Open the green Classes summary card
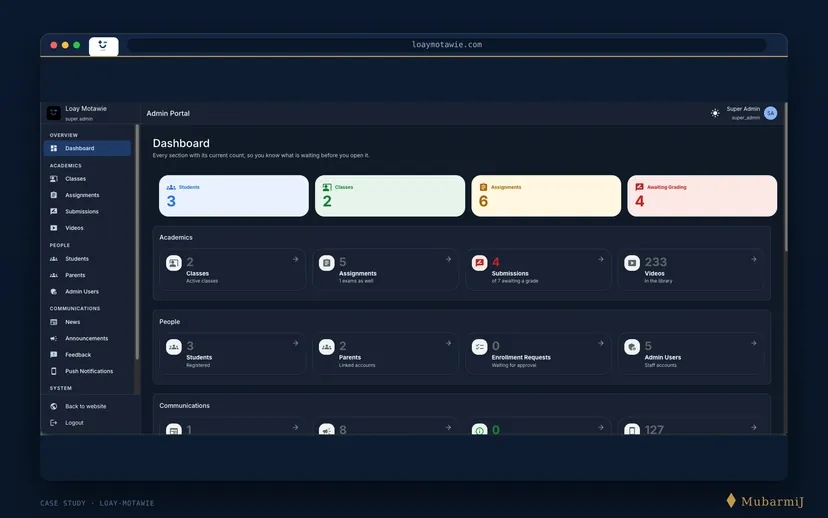Viewport: 828px width, 518px height. (x=390, y=196)
